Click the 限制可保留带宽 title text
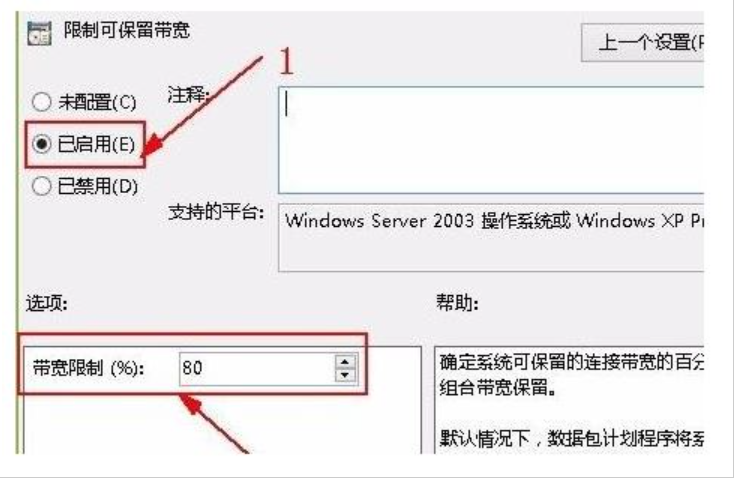Viewport: 734px width, 480px height. pyautogui.click(x=127, y=31)
